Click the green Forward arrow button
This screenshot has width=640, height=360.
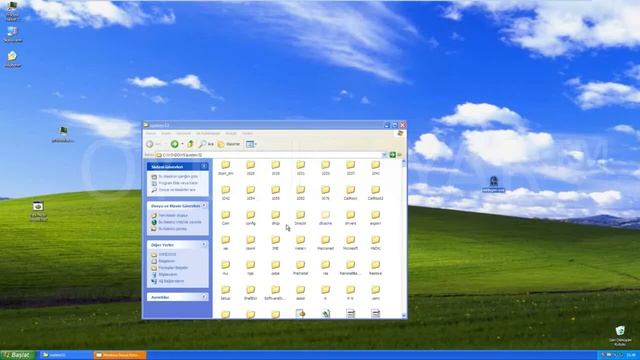click(174, 144)
